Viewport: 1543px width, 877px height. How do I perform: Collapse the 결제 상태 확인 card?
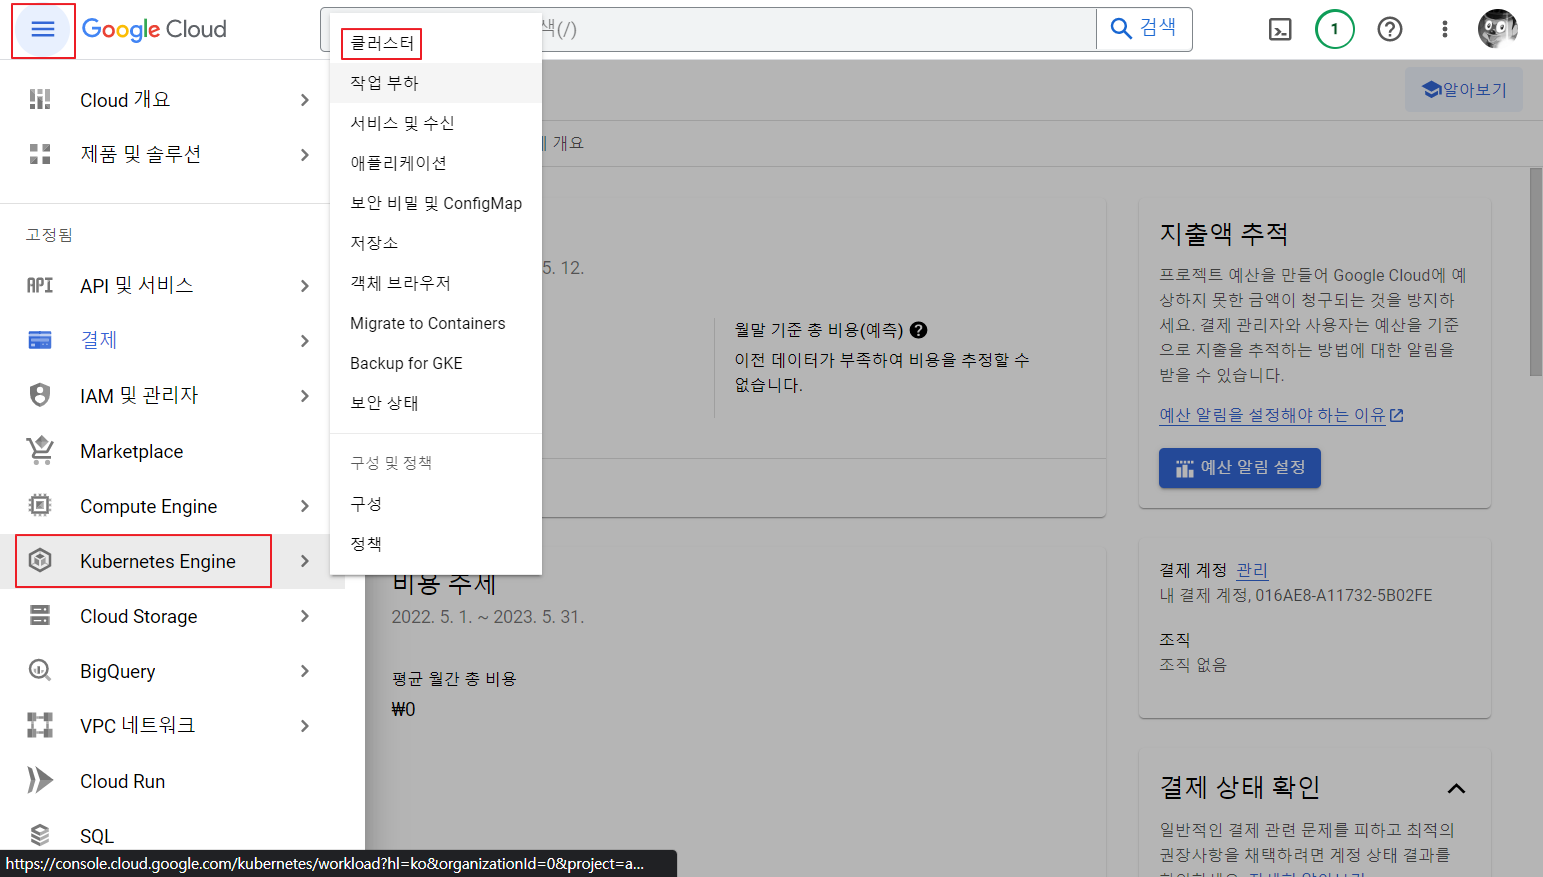pyautogui.click(x=1456, y=788)
